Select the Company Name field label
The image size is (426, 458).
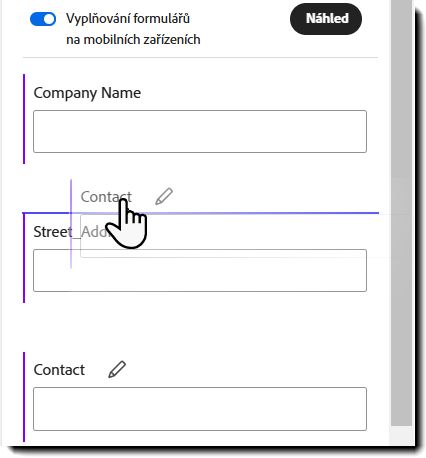[x=87, y=93]
